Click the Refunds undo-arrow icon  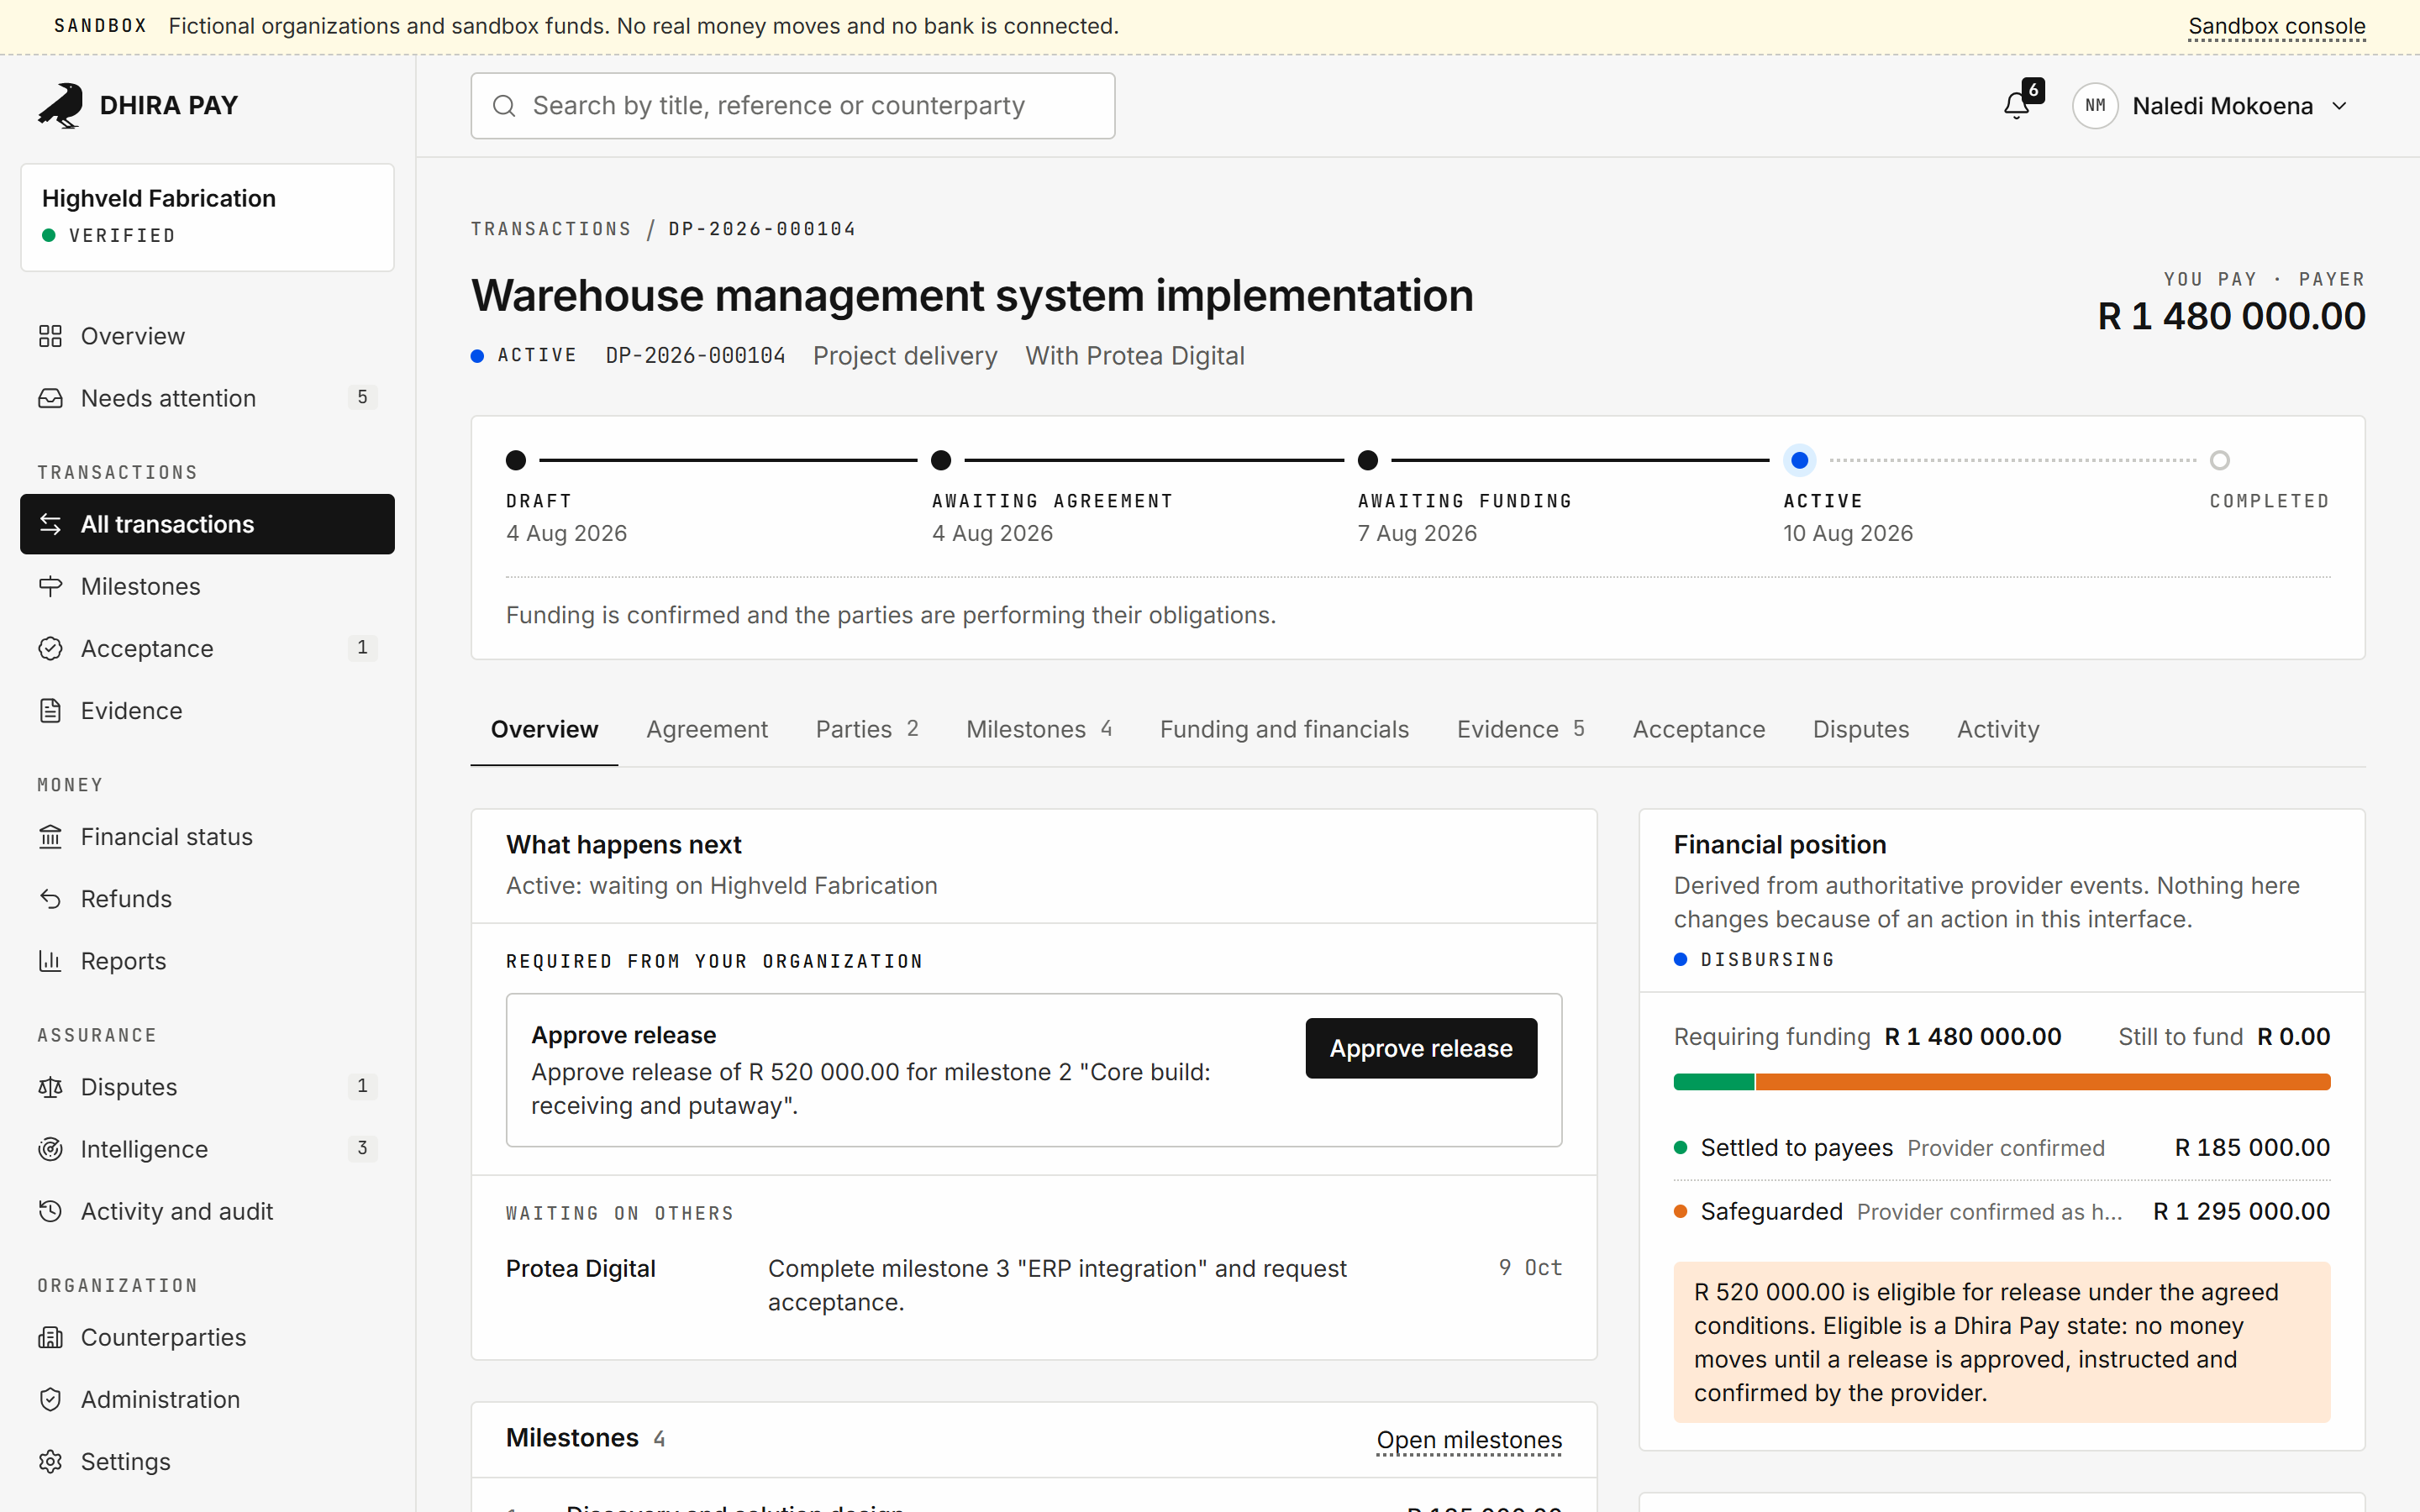tap(50, 898)
